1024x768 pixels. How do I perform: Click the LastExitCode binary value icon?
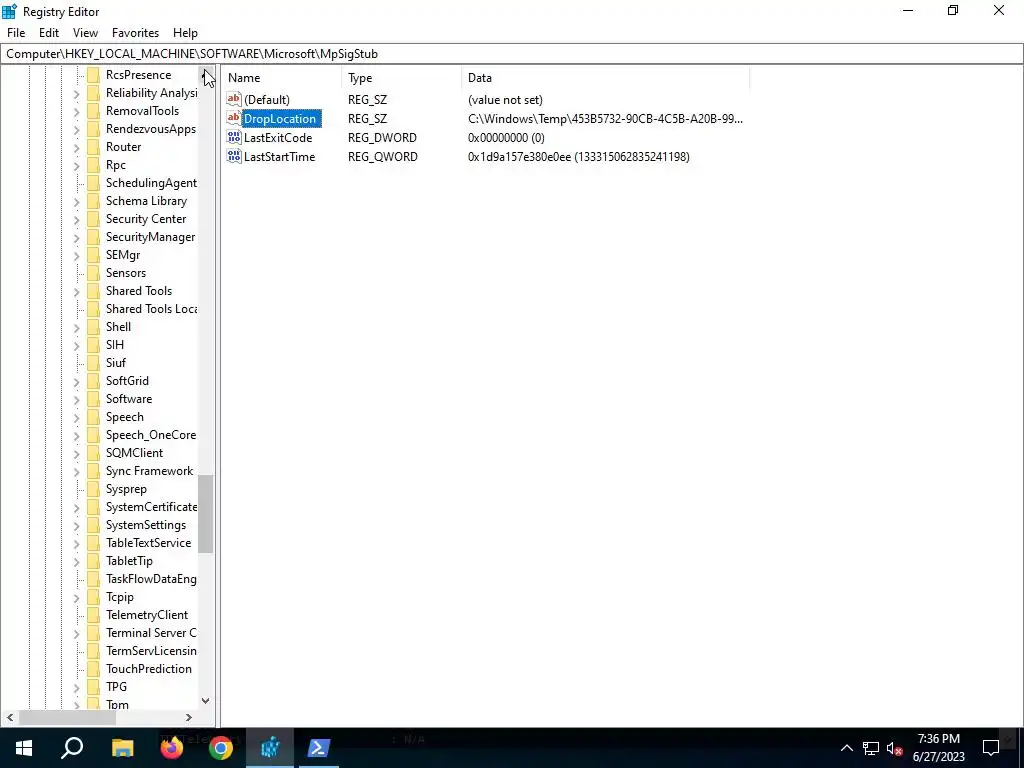pos(234,137)
